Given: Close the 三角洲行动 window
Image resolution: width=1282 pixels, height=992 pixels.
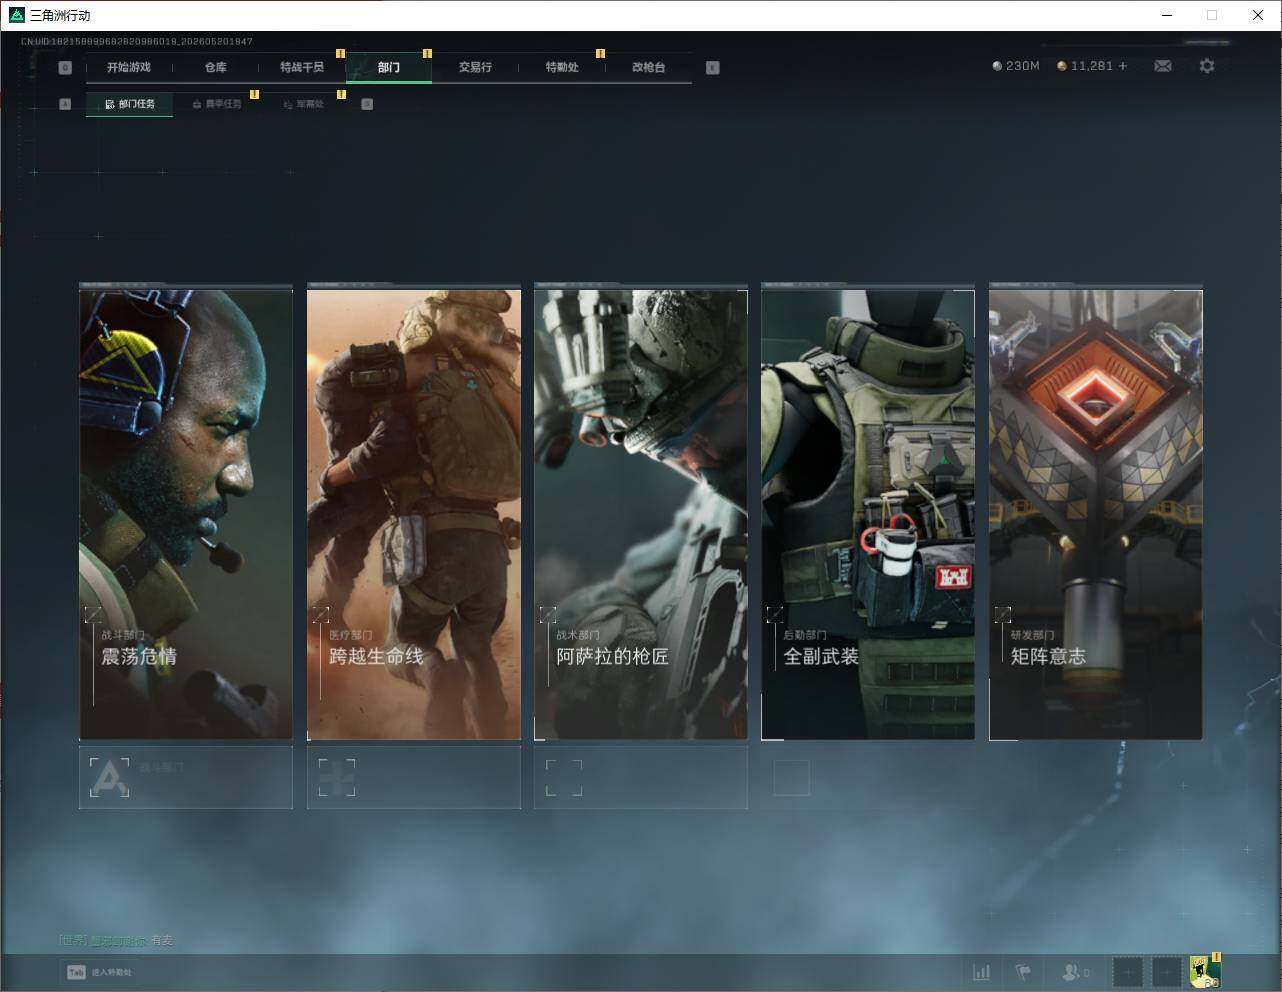Looking at the screenshot, I should point(1258,15).
